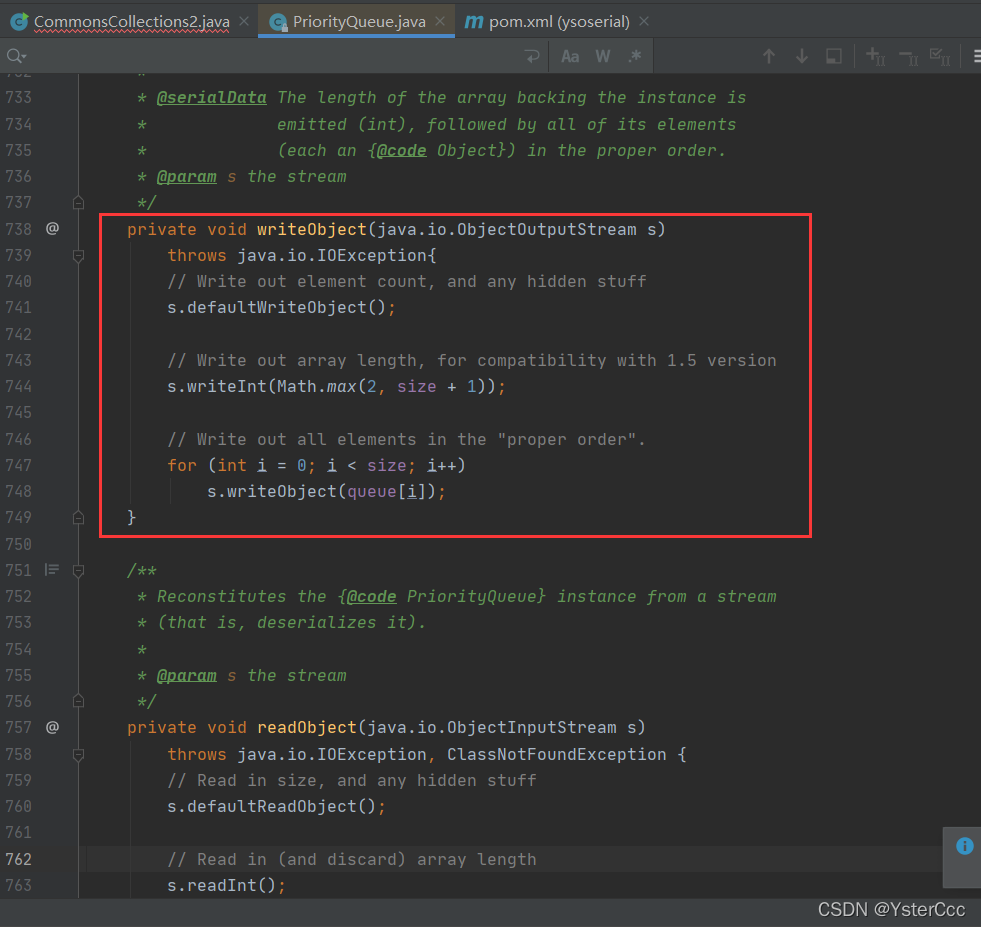This screenshot has width=981, height=927.
Task: Collapse the Javadoc fold marker at line 751
Action: [78, 570]
